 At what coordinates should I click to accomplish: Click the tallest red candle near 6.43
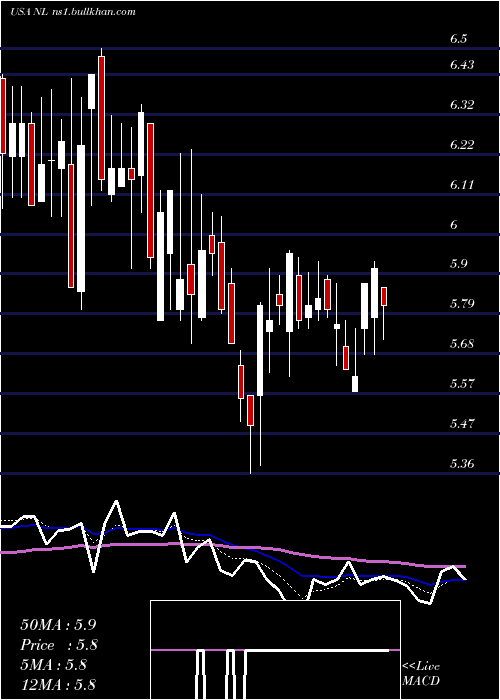pos(101,118)
